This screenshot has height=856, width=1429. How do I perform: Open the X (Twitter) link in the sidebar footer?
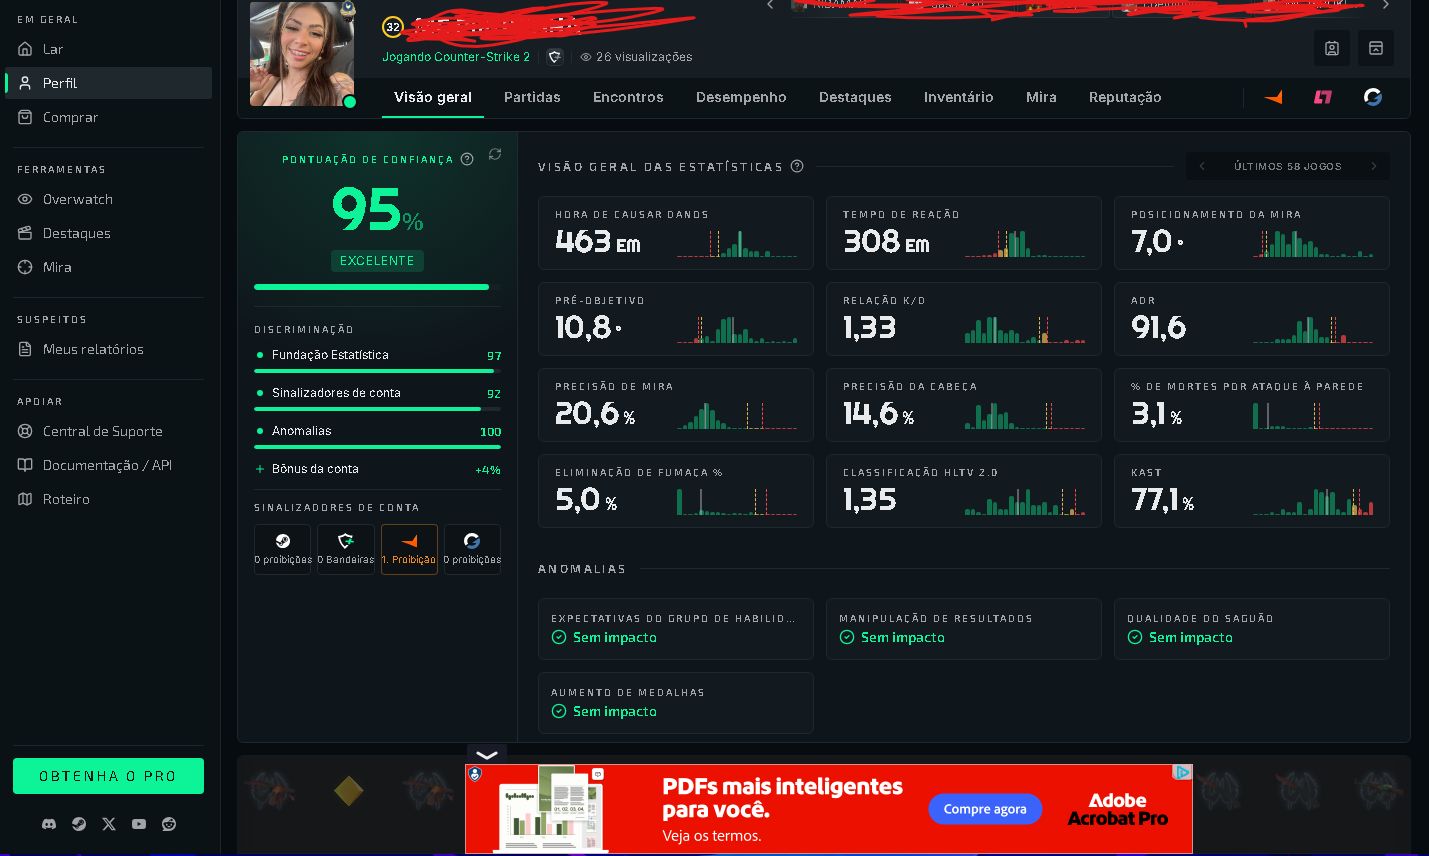point(109,824)
